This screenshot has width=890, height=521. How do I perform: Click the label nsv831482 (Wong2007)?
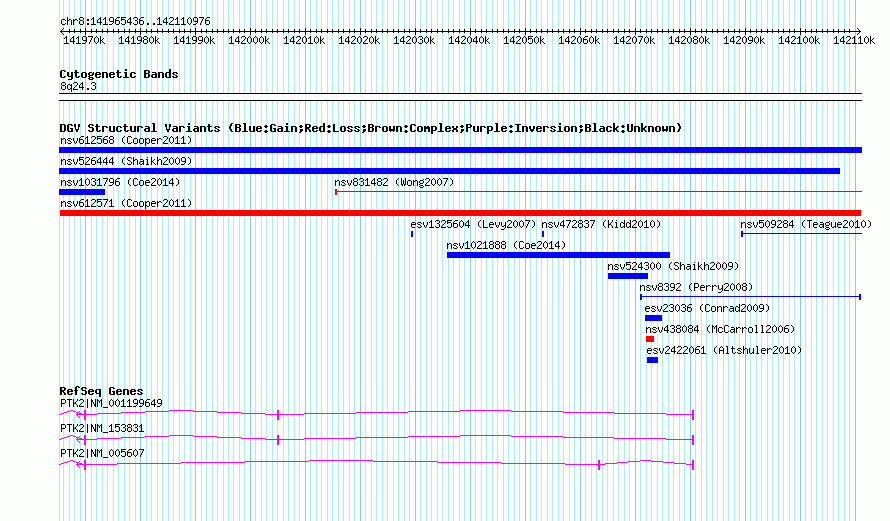[394, 182]
